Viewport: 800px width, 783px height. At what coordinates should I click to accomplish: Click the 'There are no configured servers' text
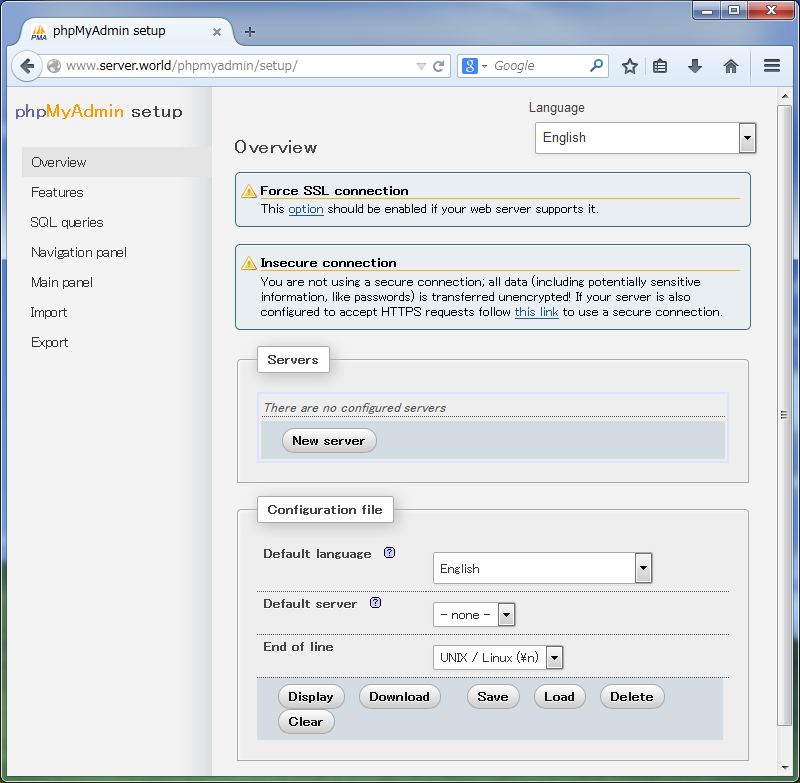coord(355,408)
